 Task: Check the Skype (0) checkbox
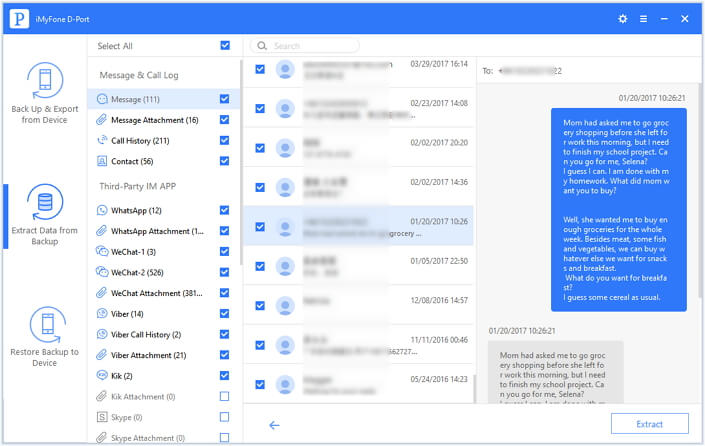pyautogui.click(x=224, y=417)
